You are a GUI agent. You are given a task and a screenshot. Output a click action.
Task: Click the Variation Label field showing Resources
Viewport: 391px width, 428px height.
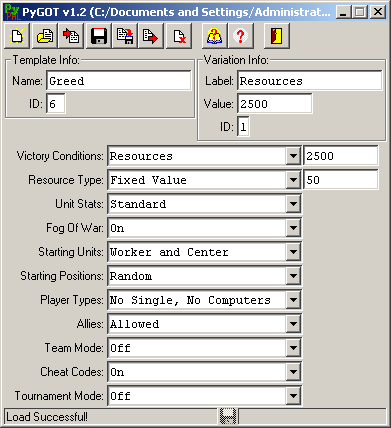point(310,80)
